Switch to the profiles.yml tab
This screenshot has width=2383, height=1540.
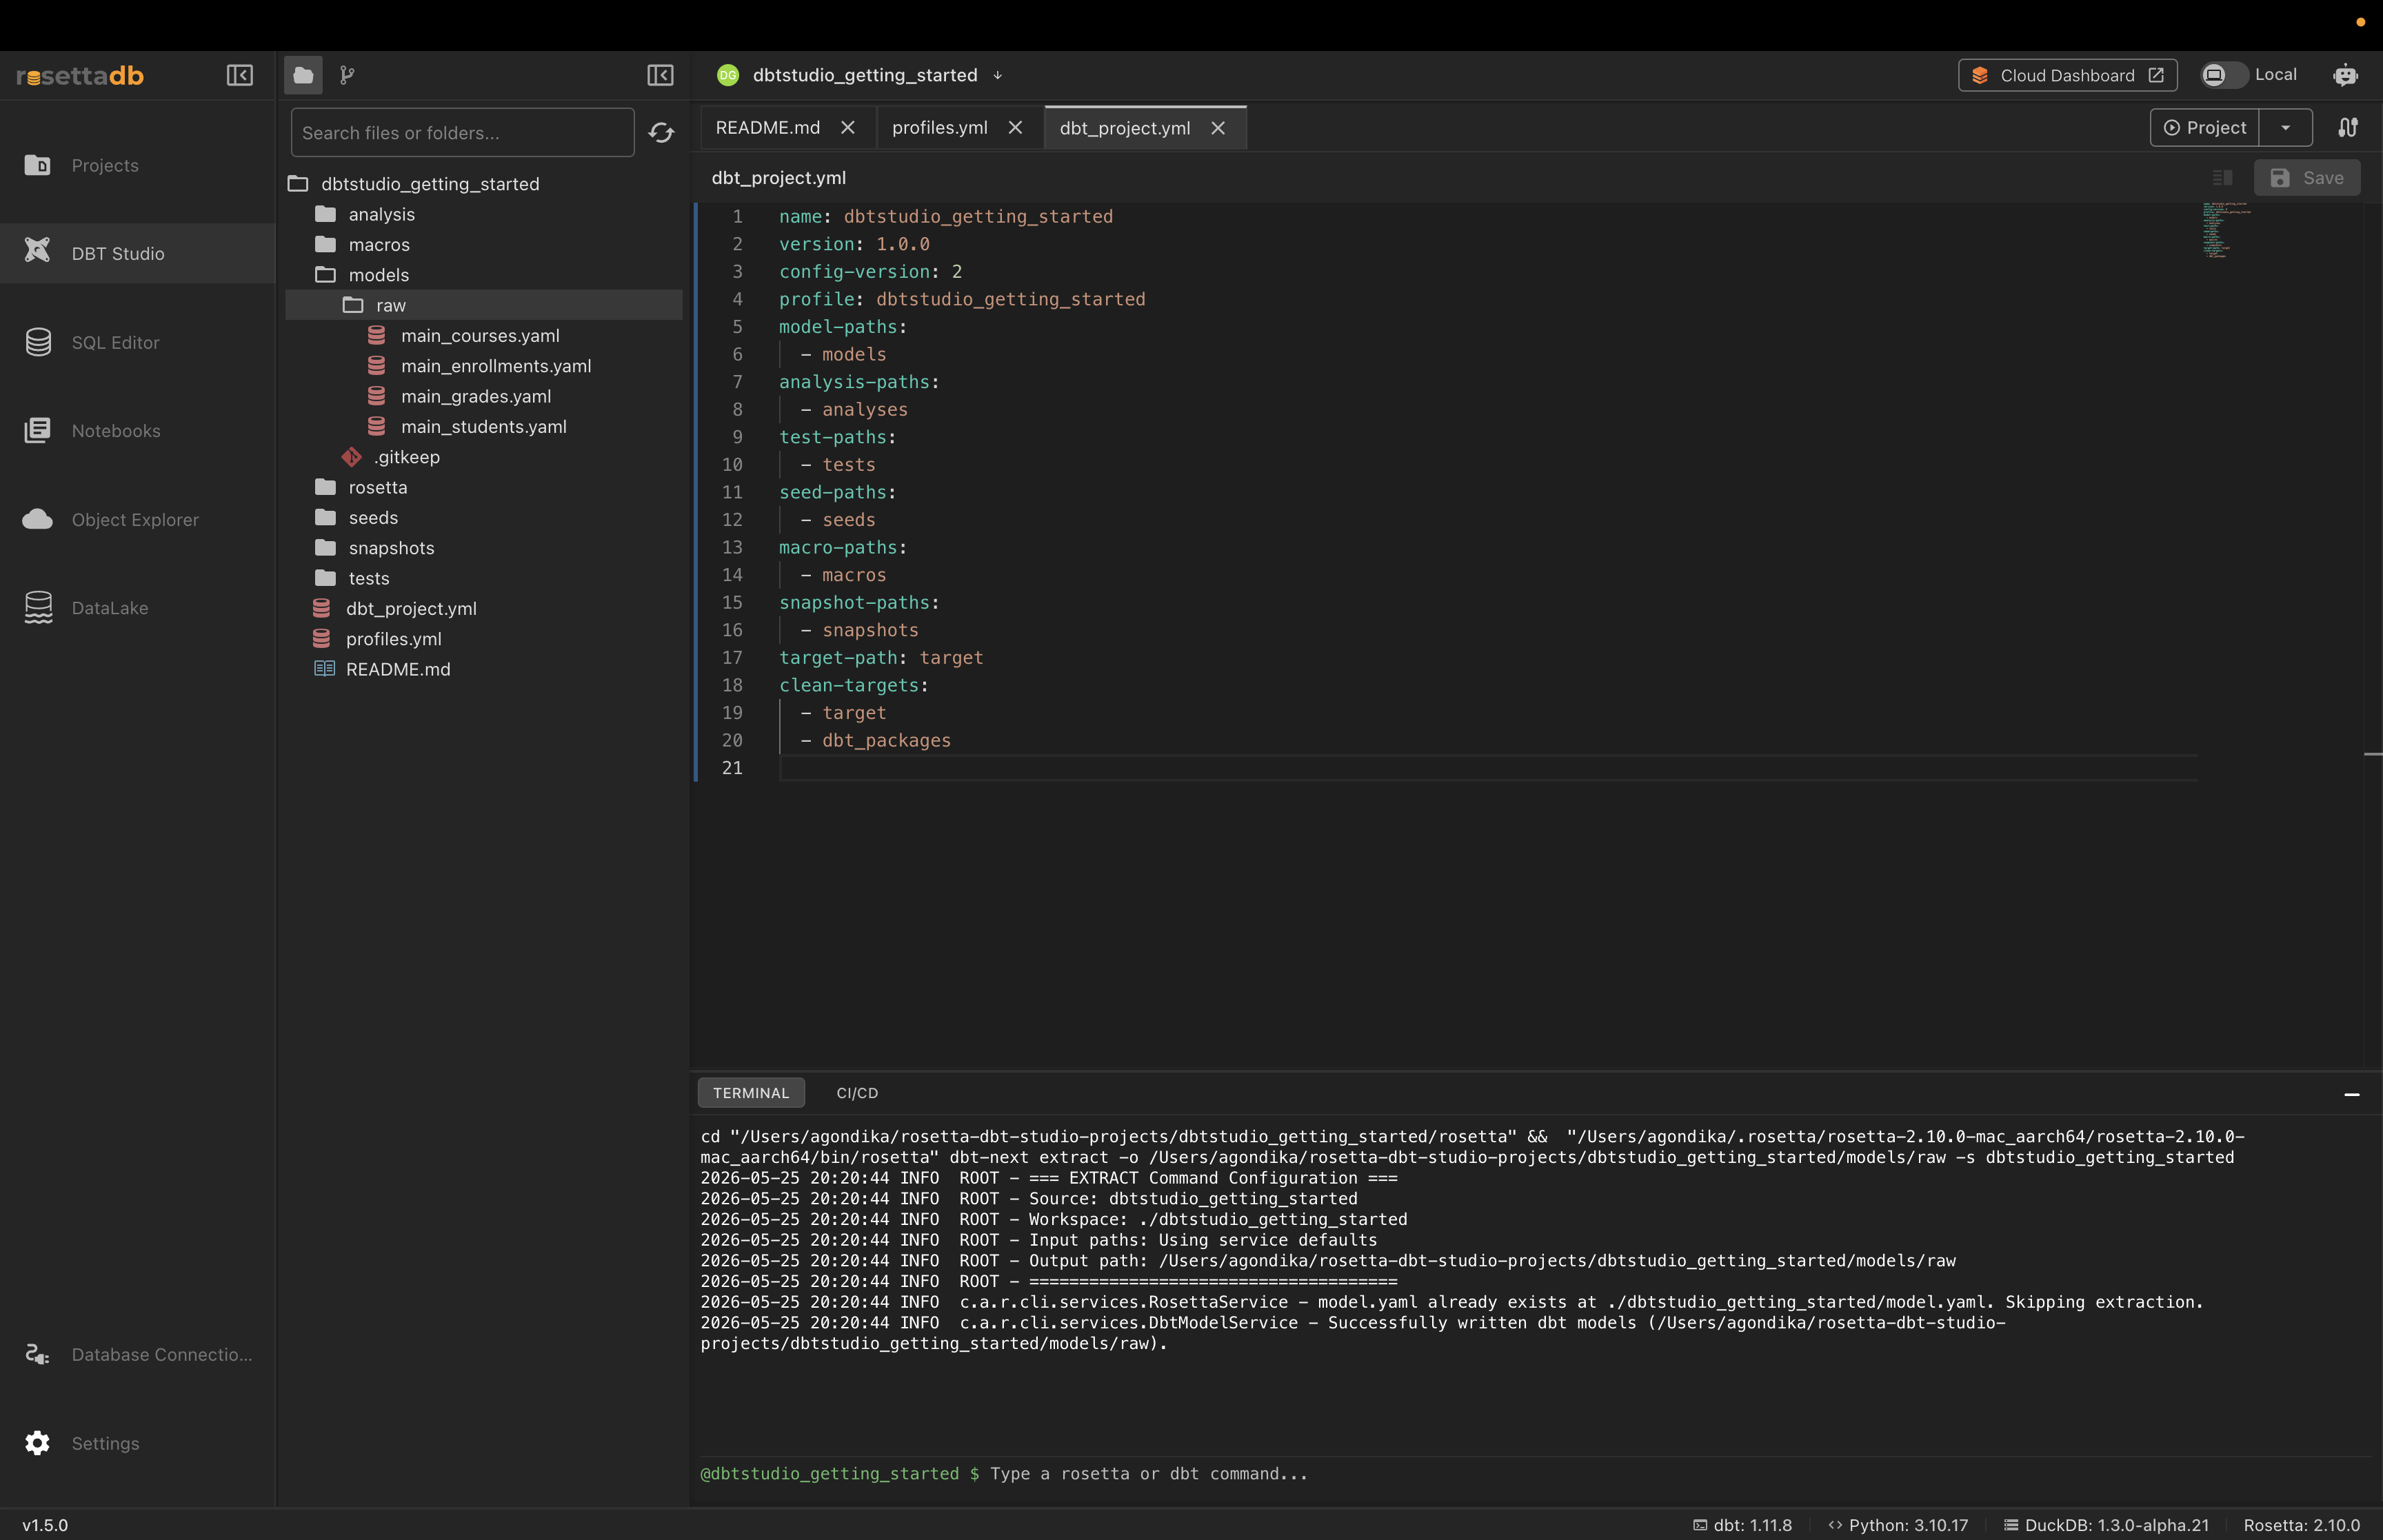(x=940, y=128)
